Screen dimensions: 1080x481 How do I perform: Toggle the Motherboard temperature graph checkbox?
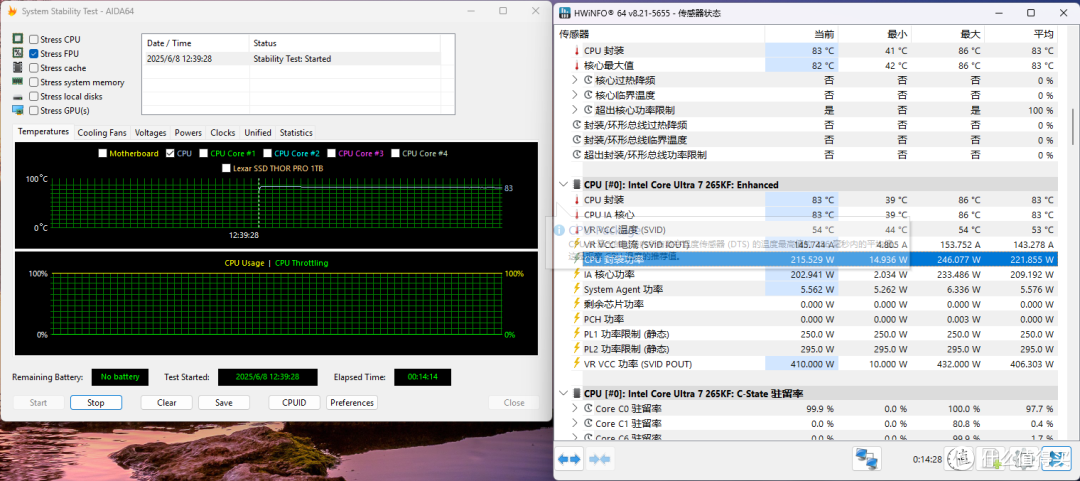pos(103,154)
